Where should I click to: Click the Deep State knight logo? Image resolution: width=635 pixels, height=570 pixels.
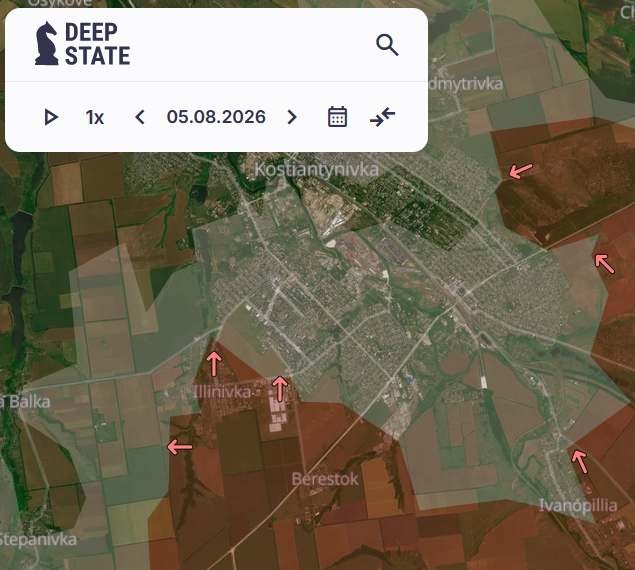click(x=47, y=43)
